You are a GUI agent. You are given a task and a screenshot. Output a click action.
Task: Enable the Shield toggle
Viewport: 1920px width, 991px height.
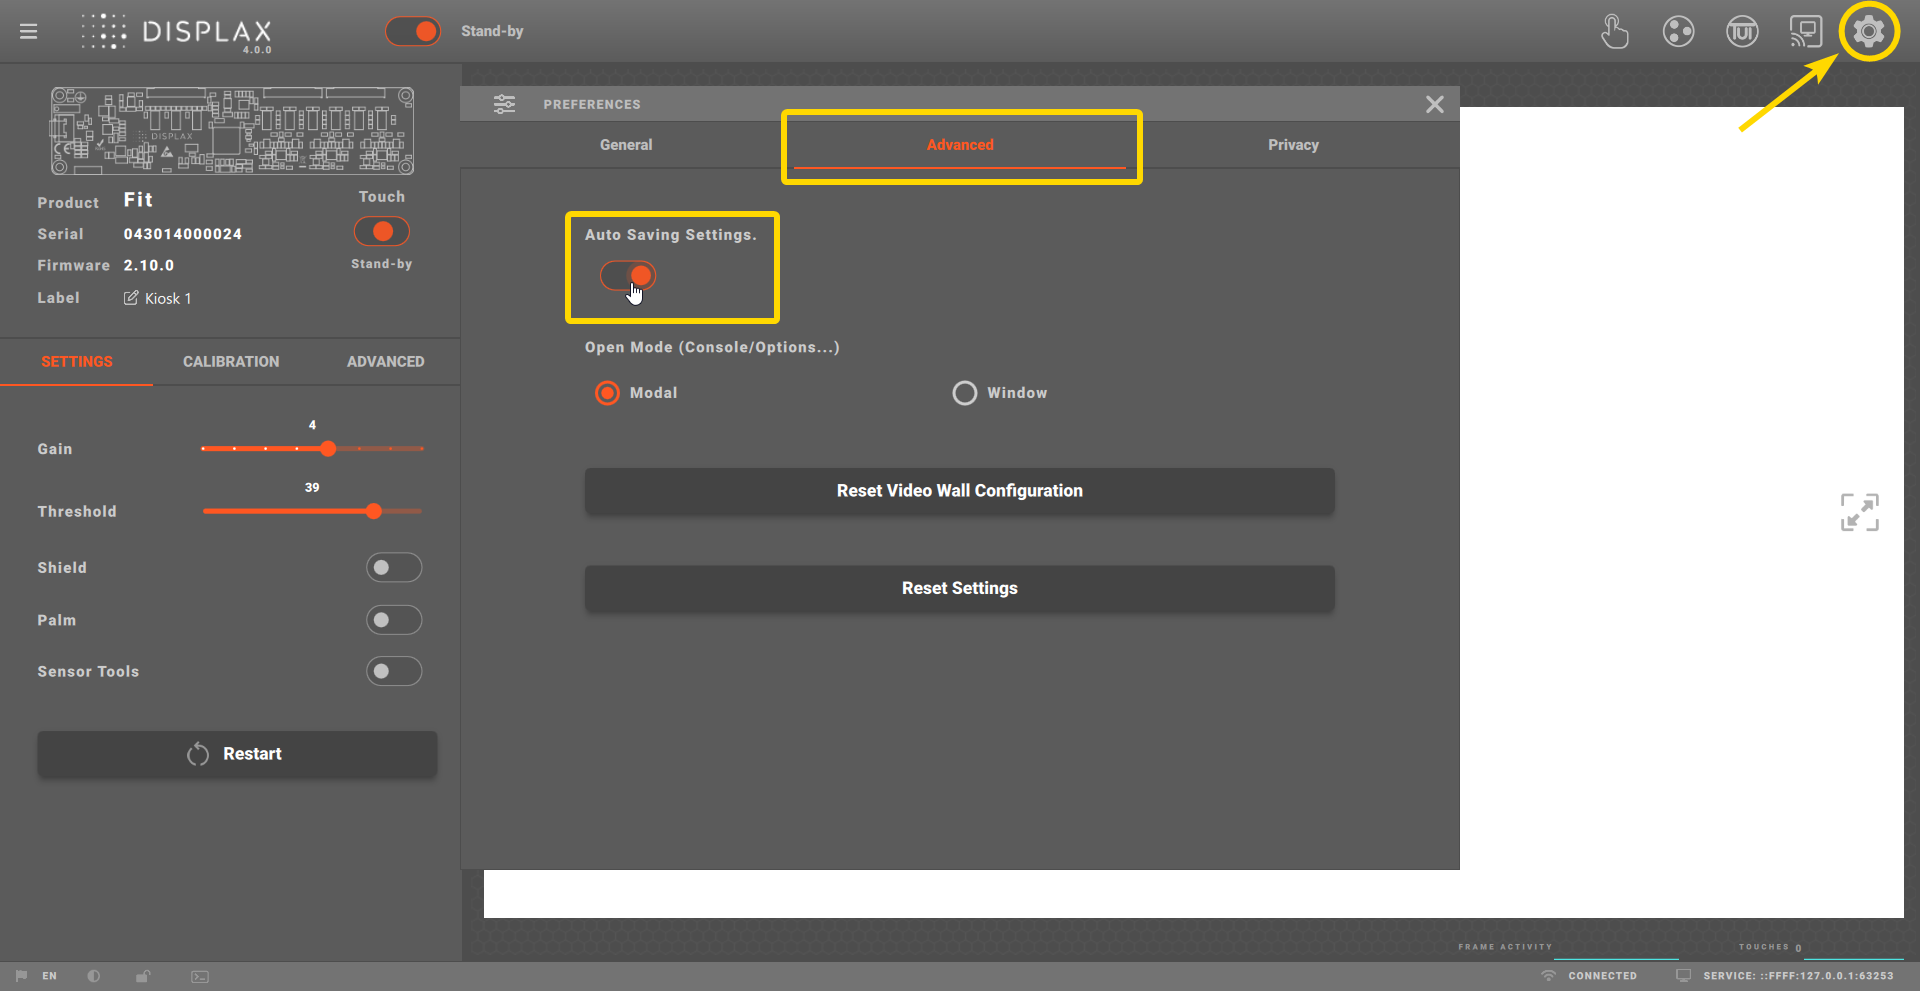tap(394, 568)
